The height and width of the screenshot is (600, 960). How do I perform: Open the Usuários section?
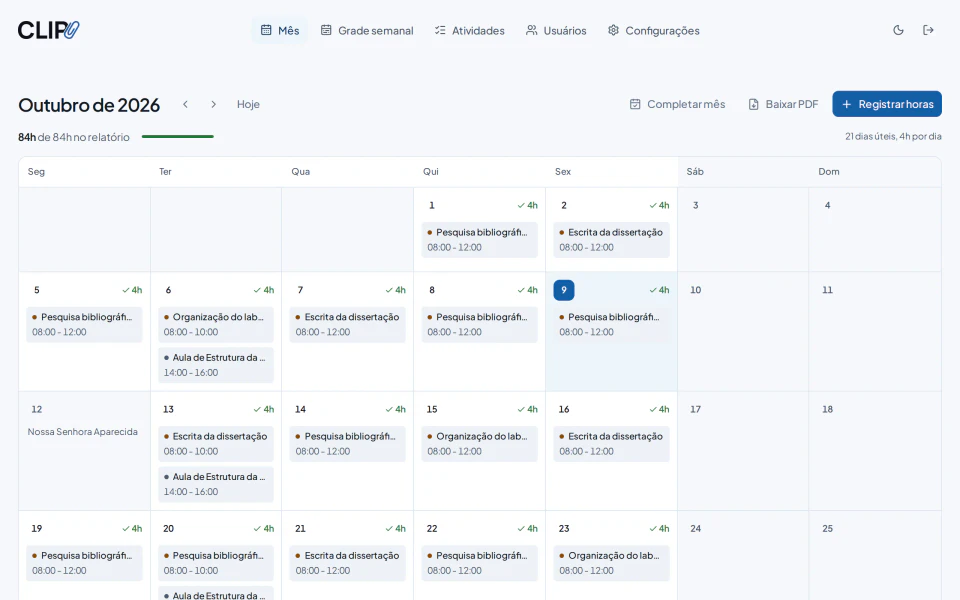pos(556,31)
